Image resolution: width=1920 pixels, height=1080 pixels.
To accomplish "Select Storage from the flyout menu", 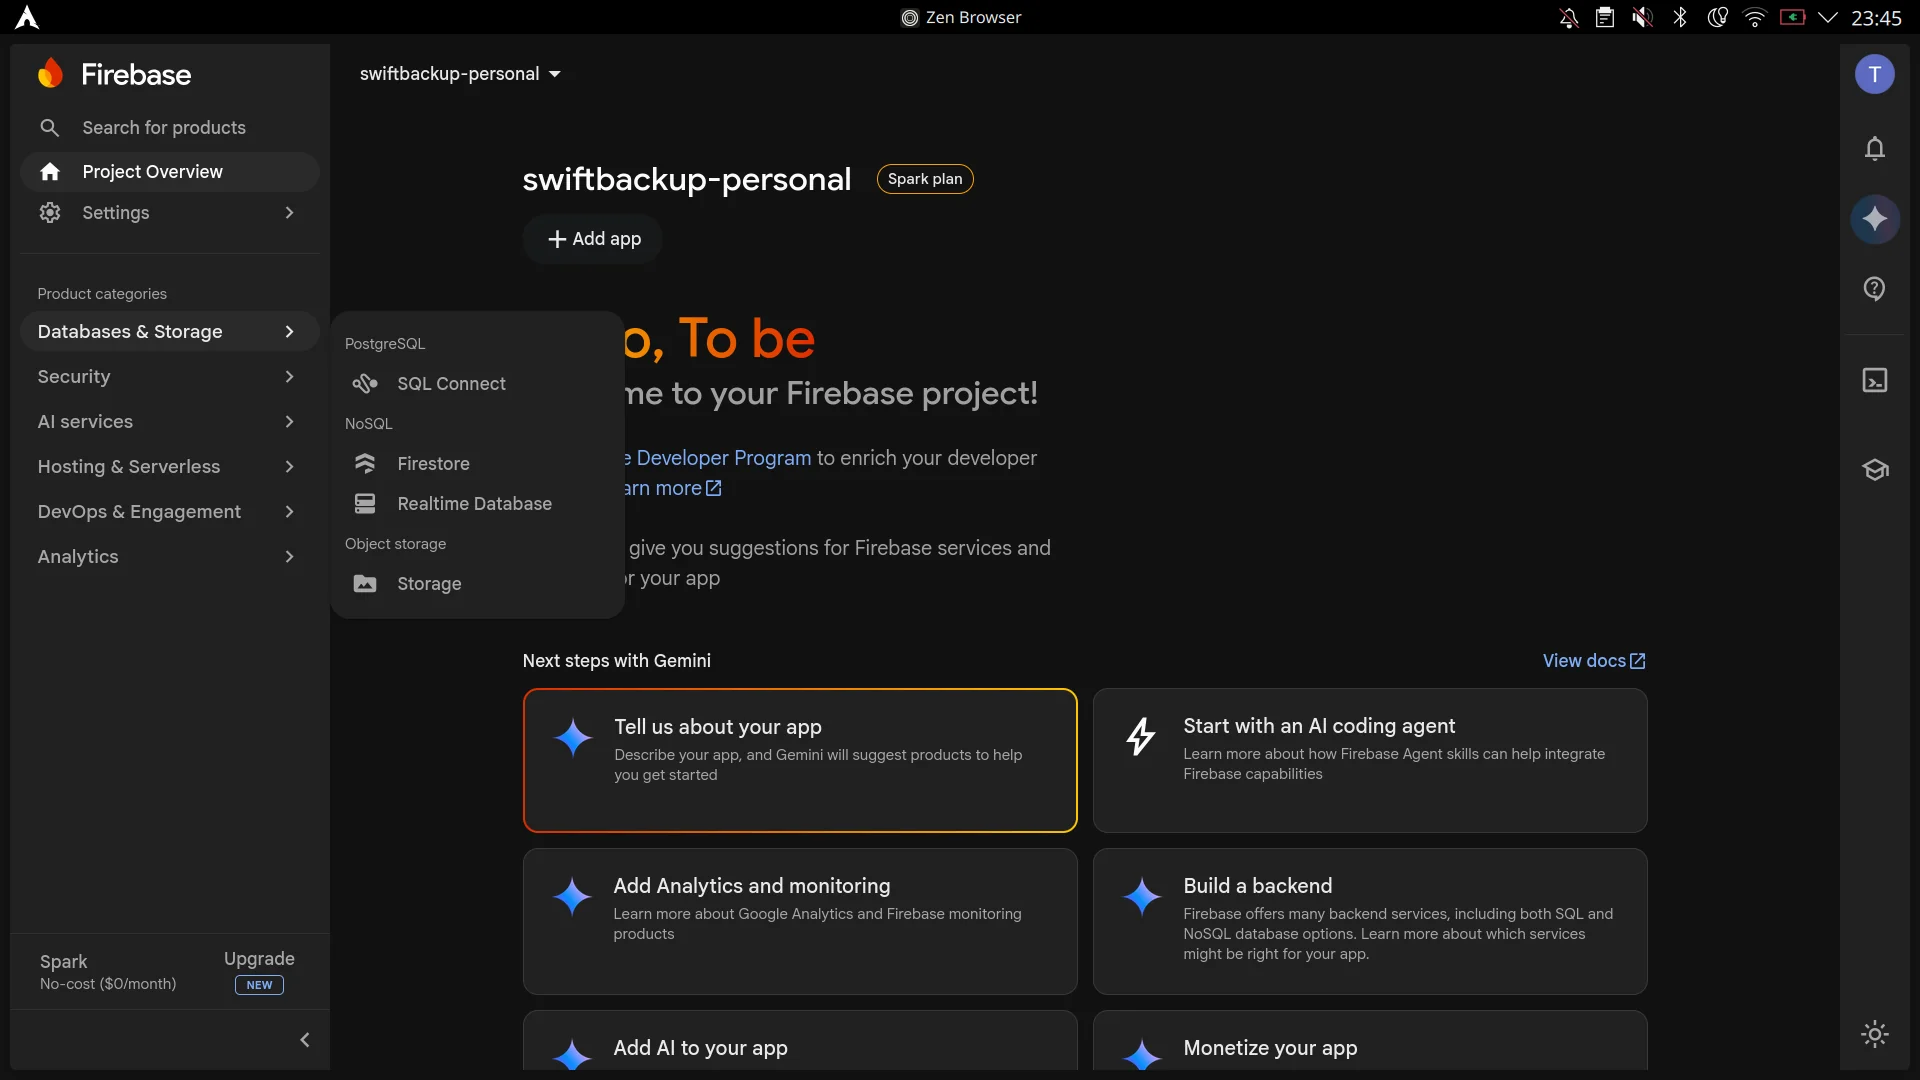I will tap(477, 584).
